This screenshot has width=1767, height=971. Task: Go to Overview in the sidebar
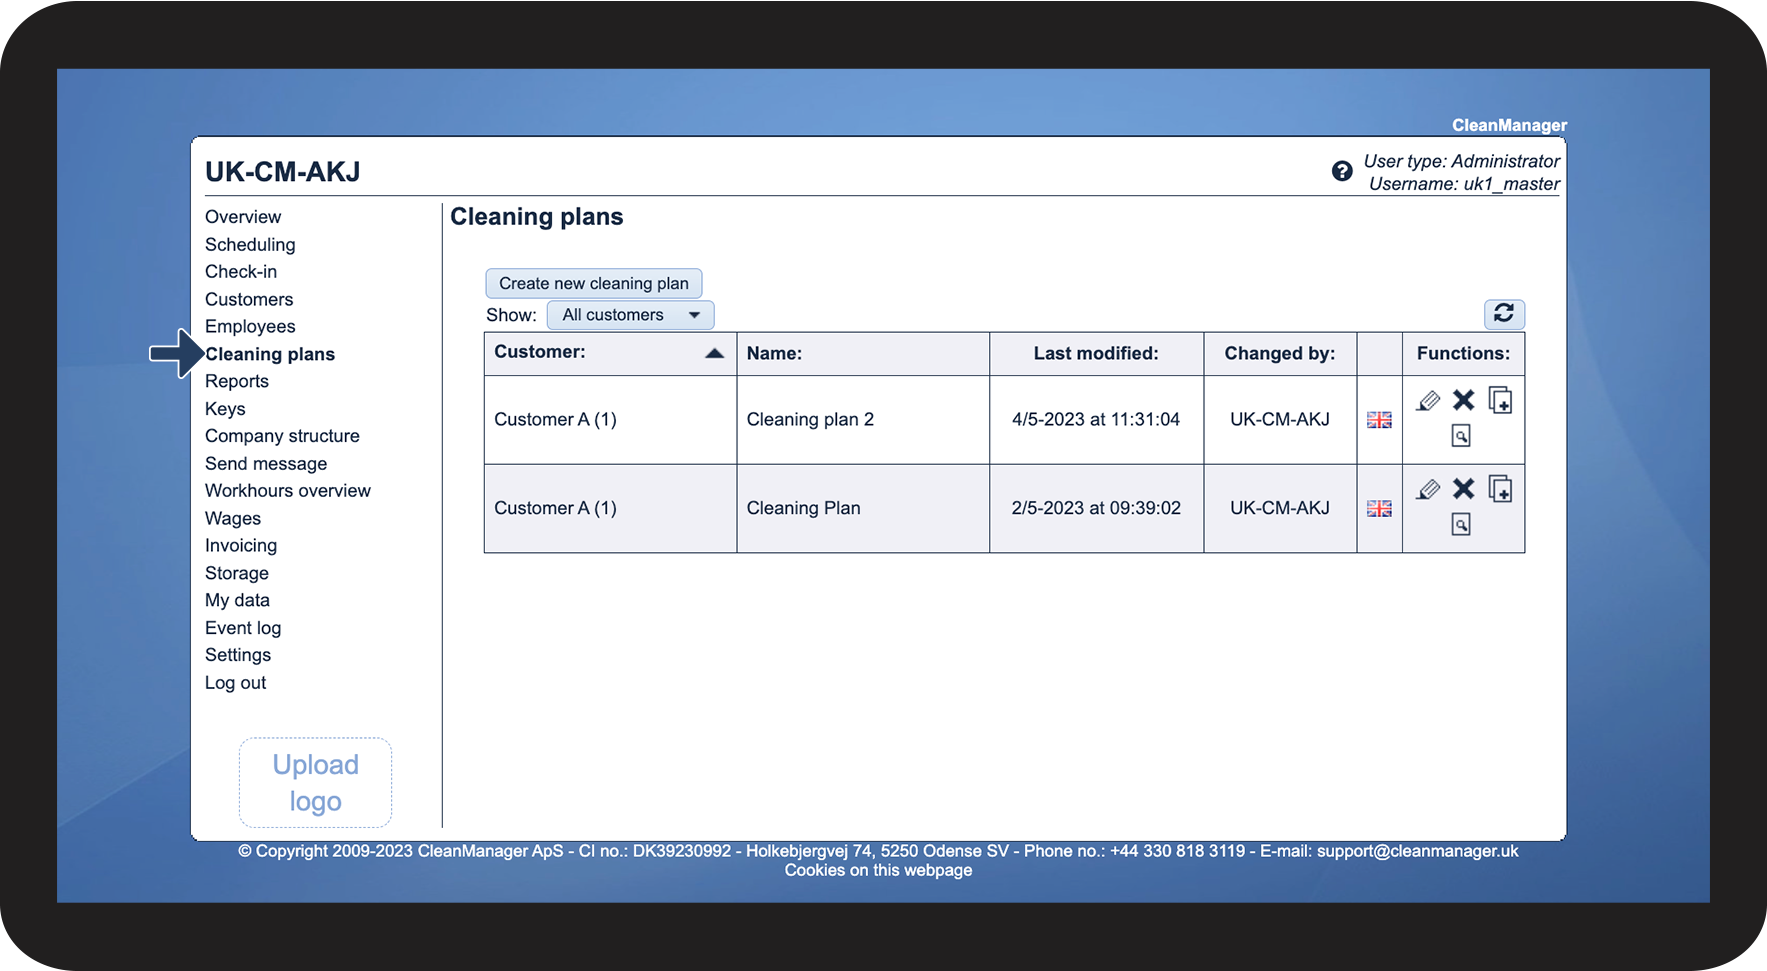[x=243, y=217]
